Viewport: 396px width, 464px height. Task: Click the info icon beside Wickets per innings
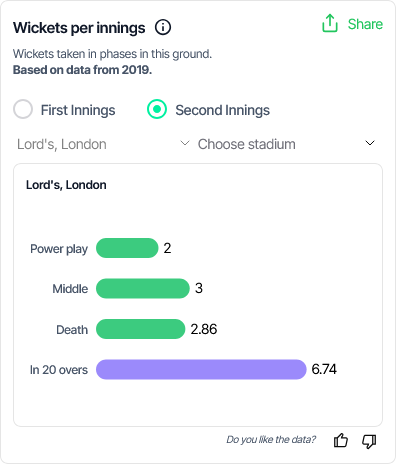tap(163, 27)
